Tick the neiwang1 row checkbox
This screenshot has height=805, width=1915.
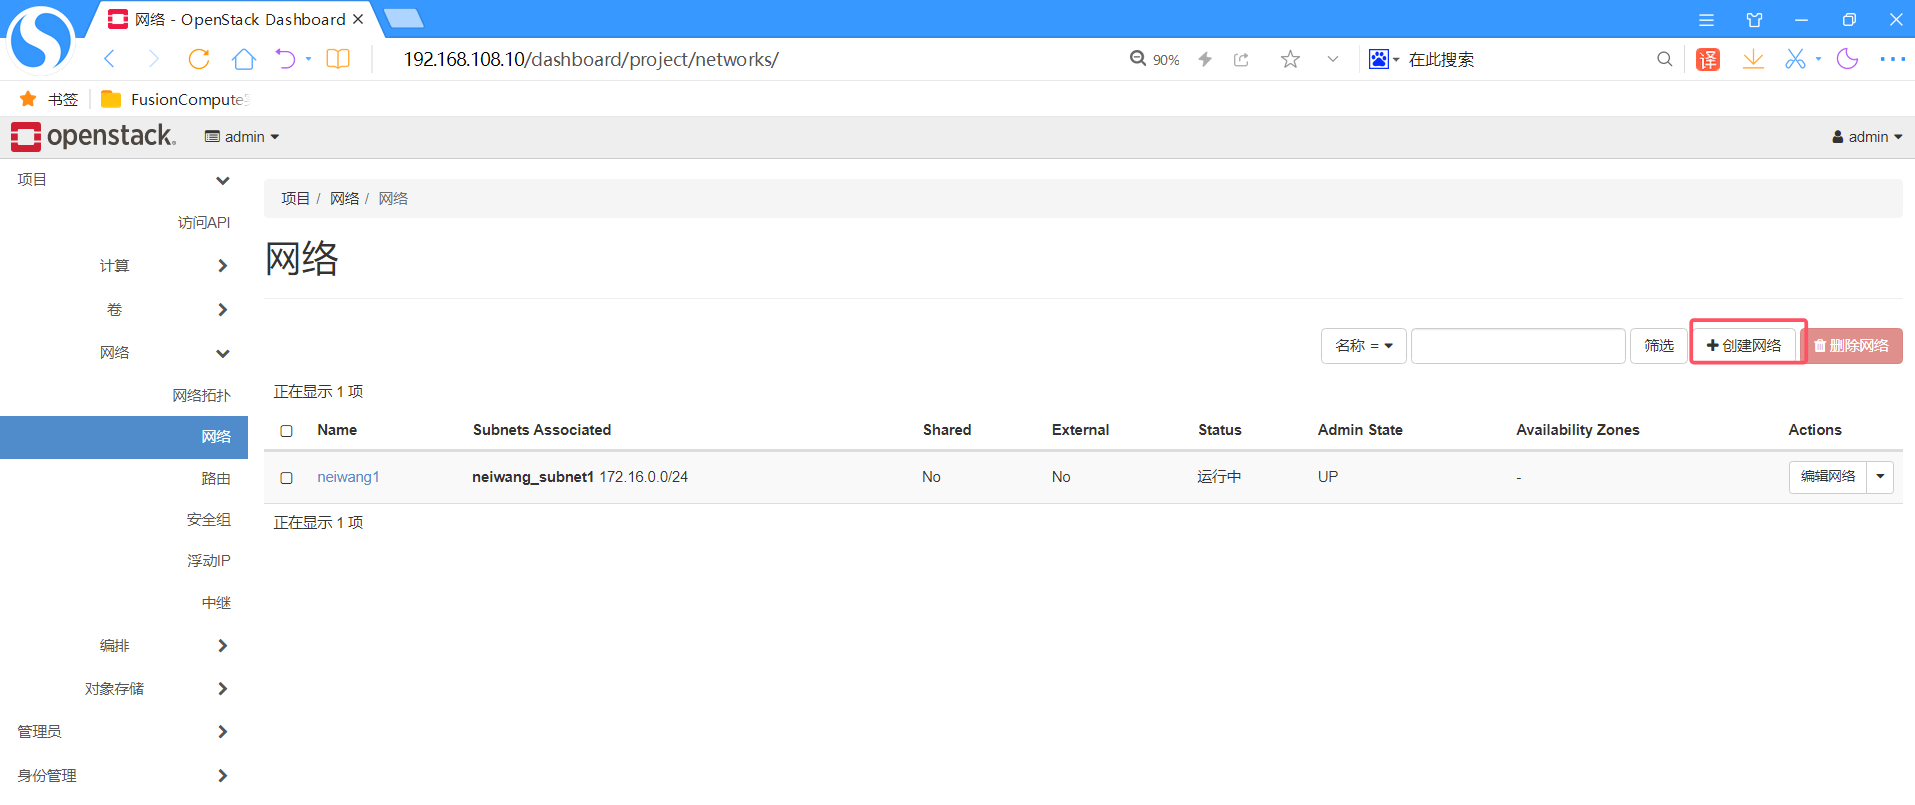(x=286, y=478)
